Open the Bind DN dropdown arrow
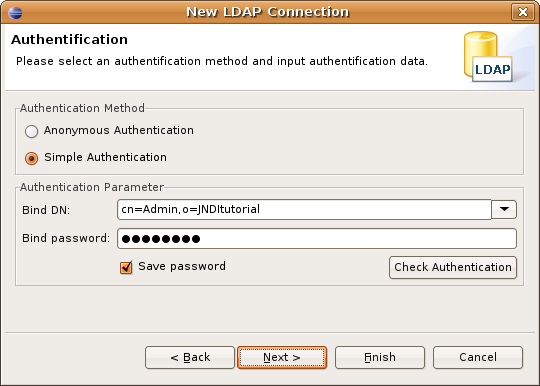 point(504,209)
